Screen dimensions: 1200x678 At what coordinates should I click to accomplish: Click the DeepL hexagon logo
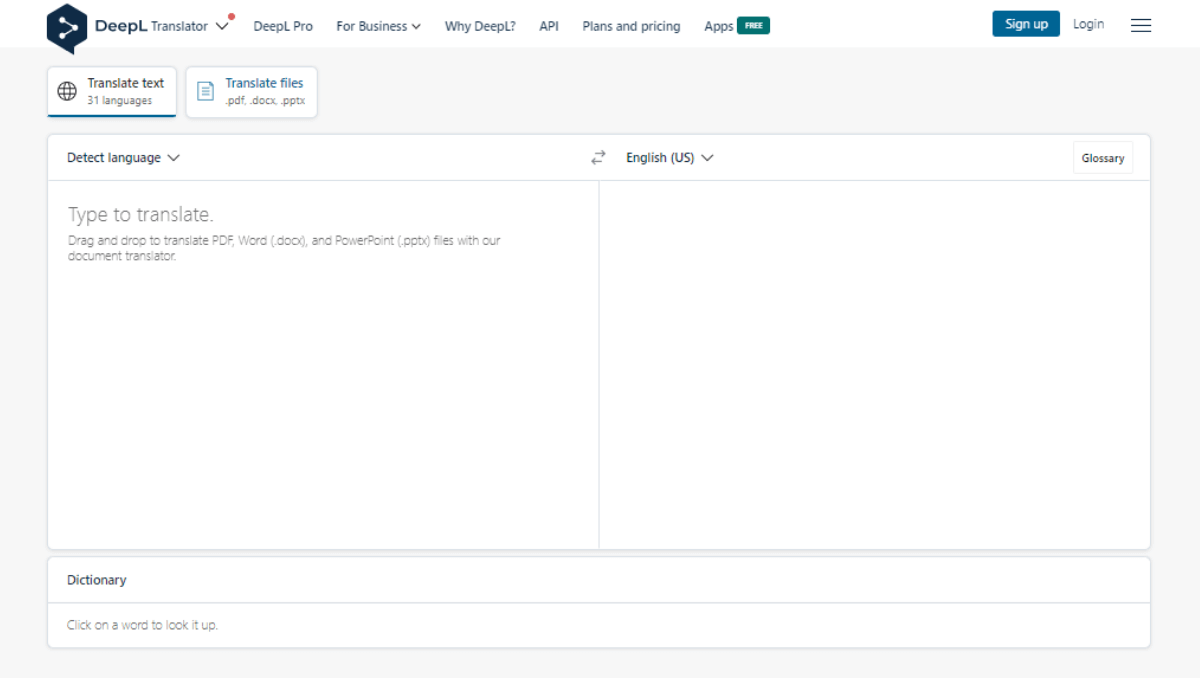(x=67, y=27)
